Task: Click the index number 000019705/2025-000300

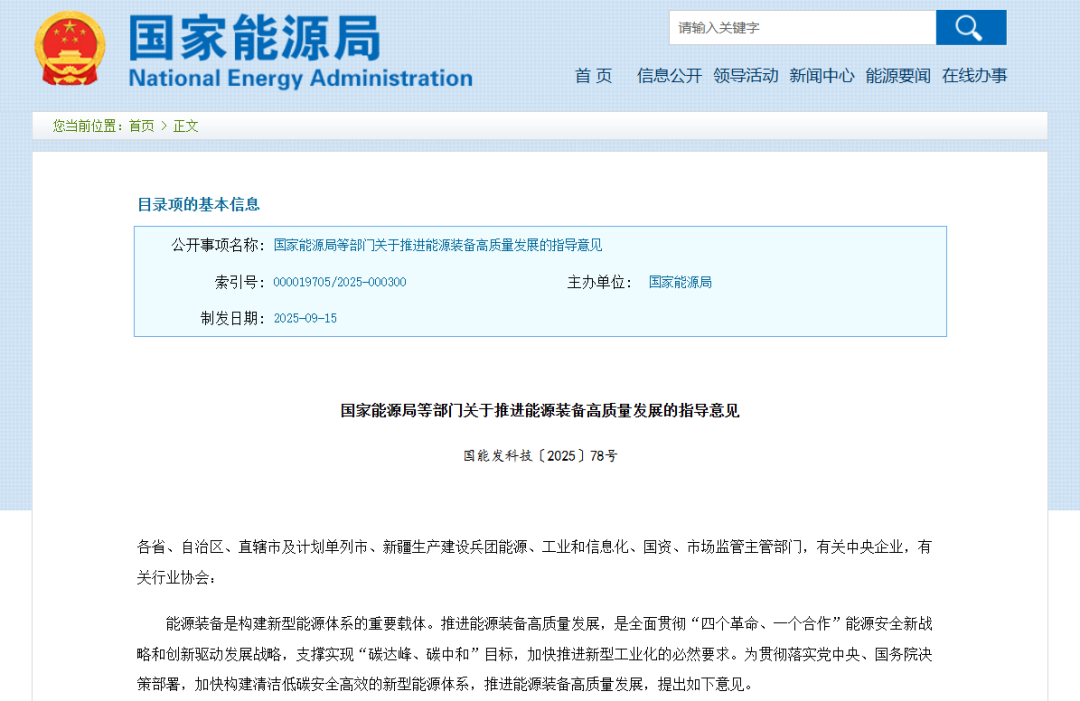Action: pyautogui.click(x=341, y=282)
